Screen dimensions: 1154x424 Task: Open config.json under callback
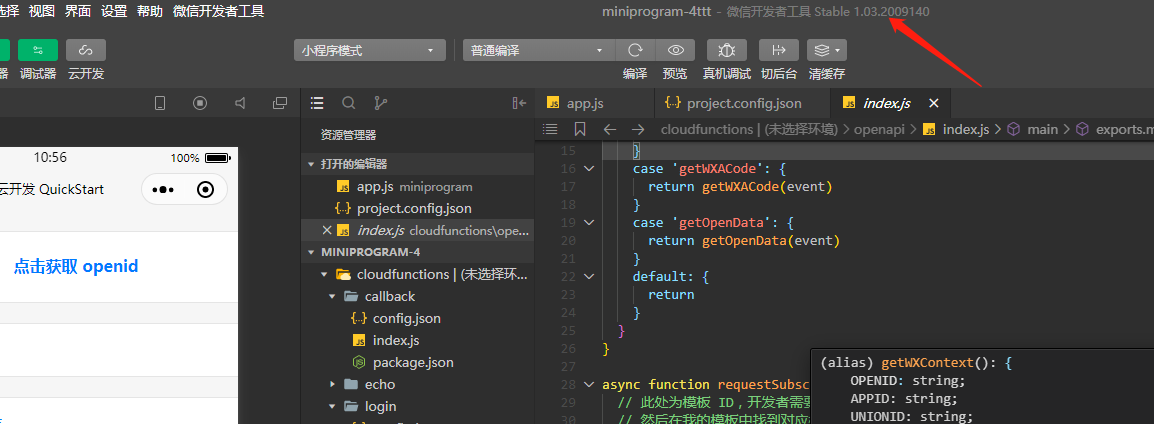coord(418,319)
